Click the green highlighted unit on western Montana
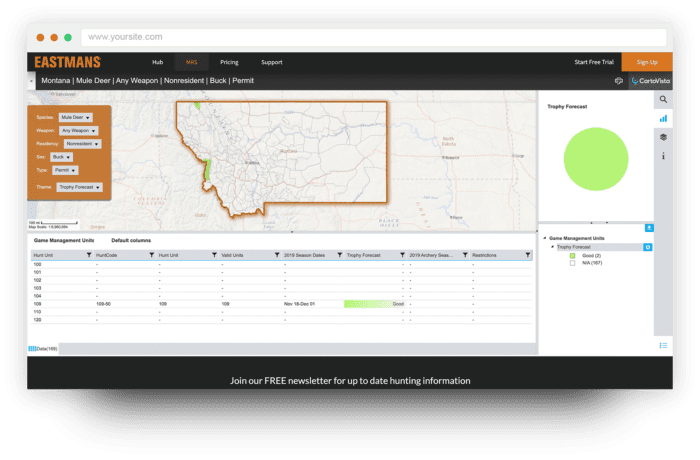This screenshot has width=700, height=460. 207,169
